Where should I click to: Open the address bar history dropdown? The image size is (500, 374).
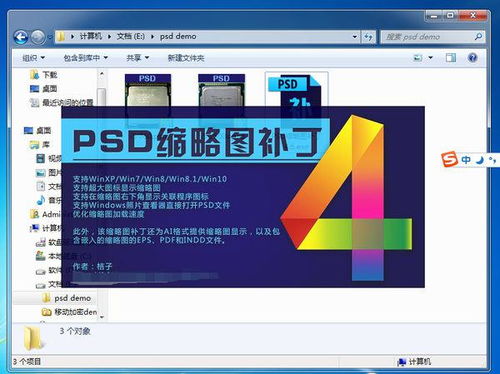tap(355, 37)
